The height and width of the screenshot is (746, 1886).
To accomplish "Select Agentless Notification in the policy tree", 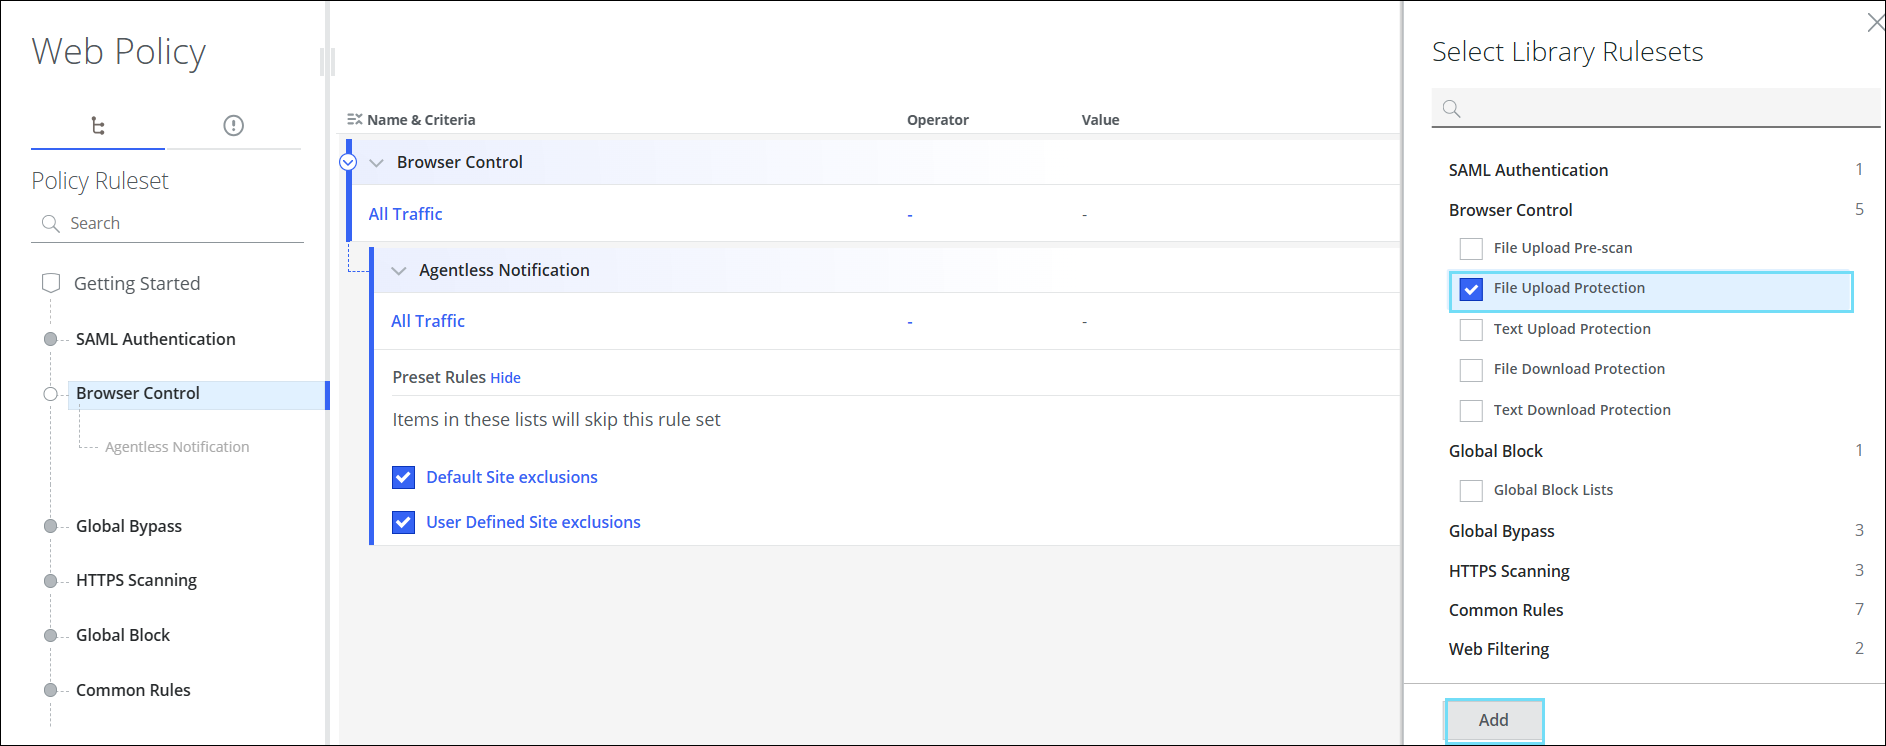I will click(x=177, y=447).
